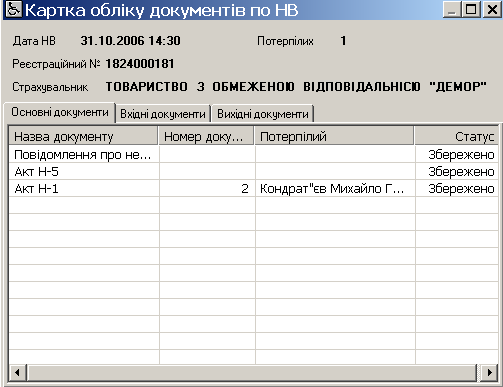Click the right scroll arrow
Viewport: 503px width, 387px height.
pyautogui.click(x=489, y=372)
